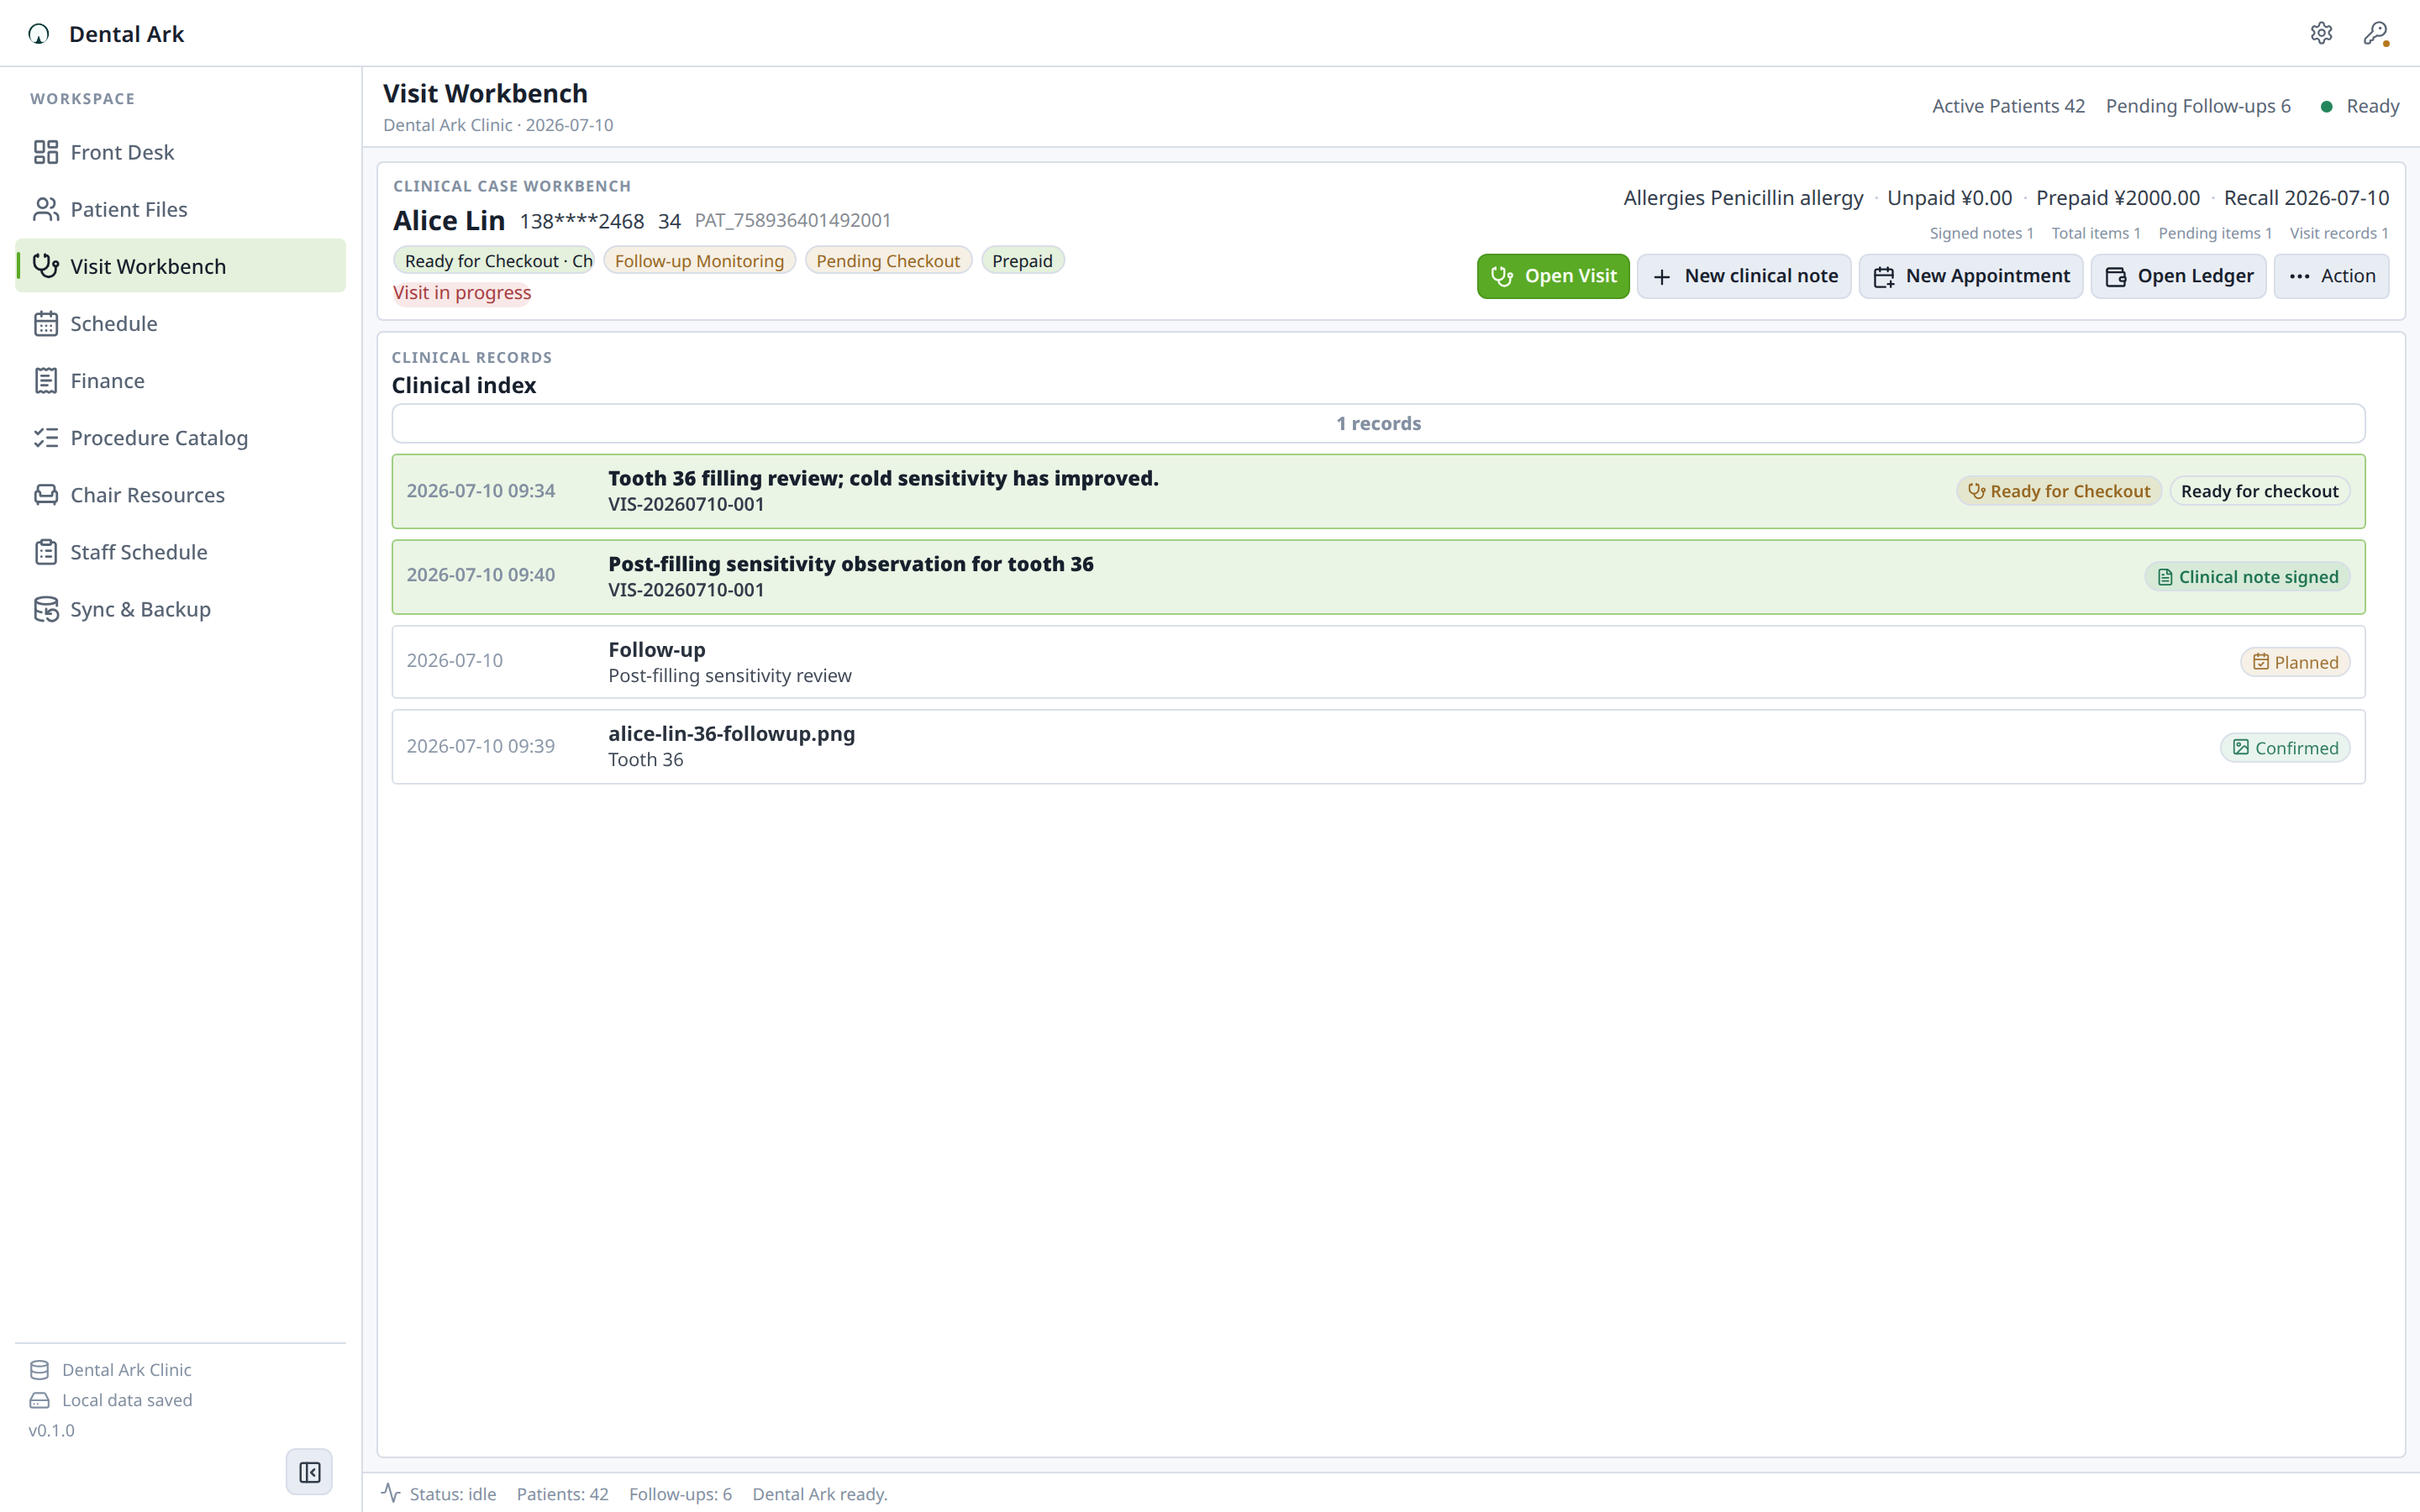Click patient ID PAT_758936401492001
Screen dimensions: 2420x1512
pos(792,220)
